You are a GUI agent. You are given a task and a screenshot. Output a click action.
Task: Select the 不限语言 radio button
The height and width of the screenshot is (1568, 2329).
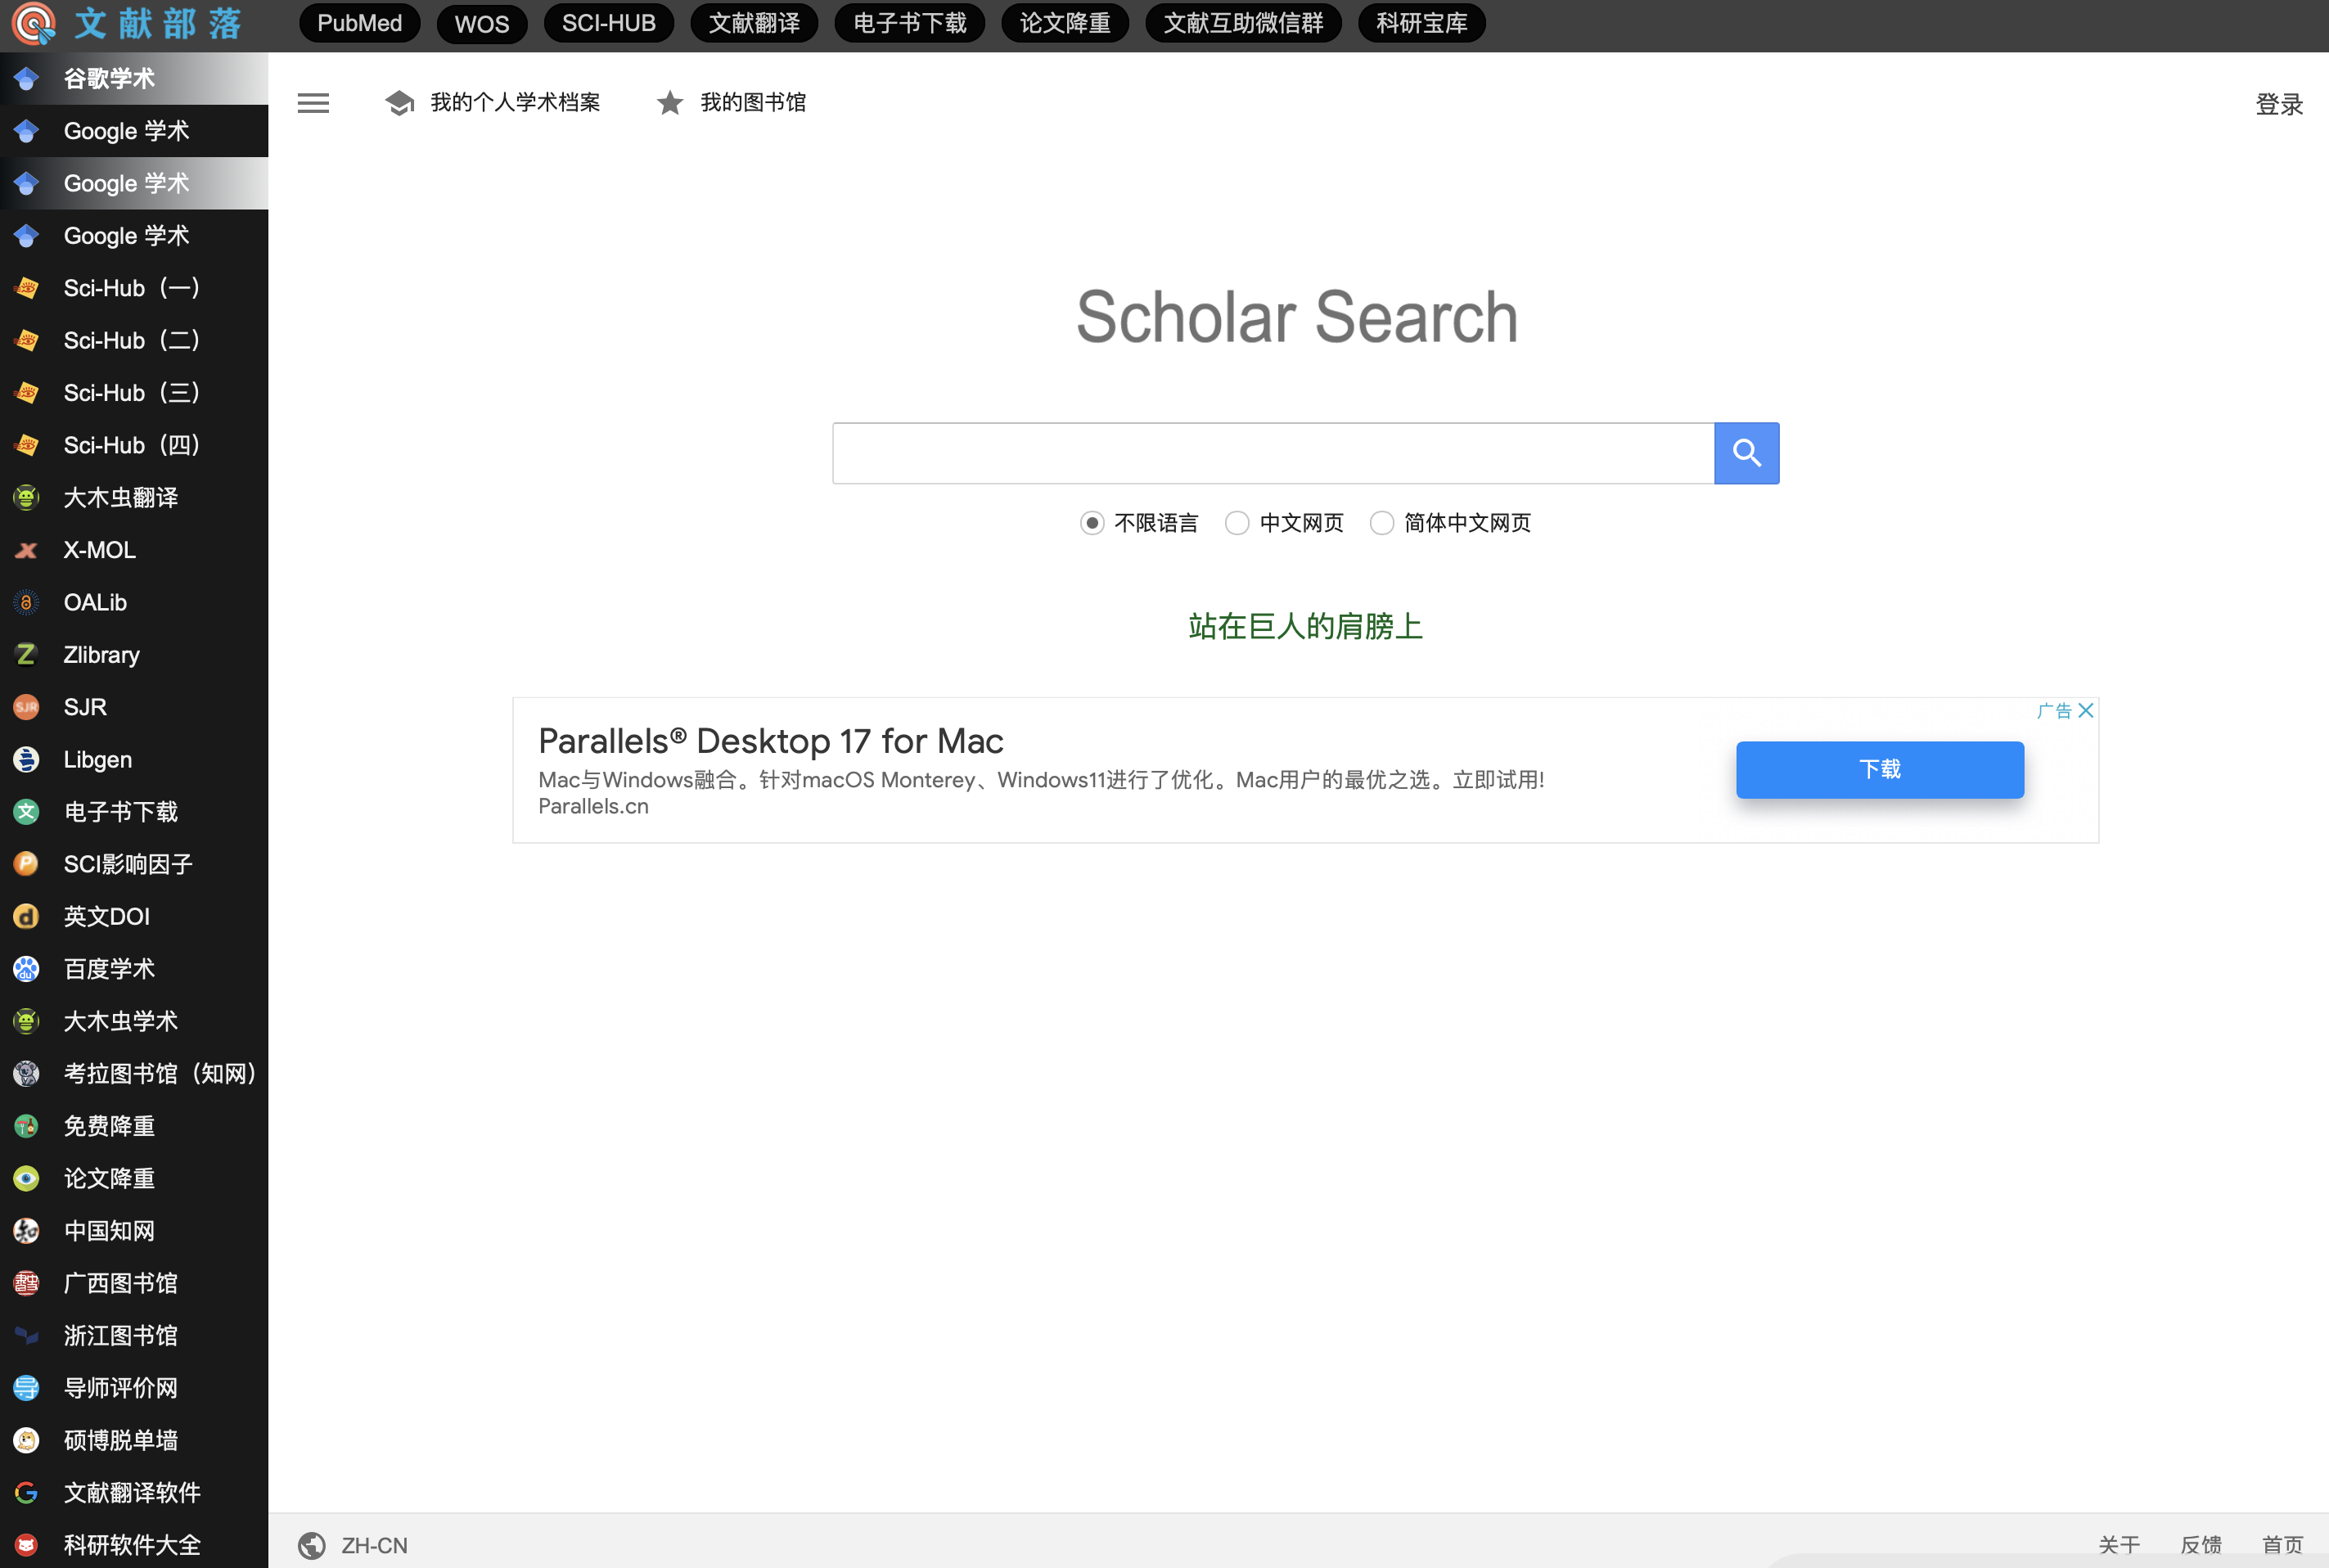pyautogui.click(x=1092, y=523)
